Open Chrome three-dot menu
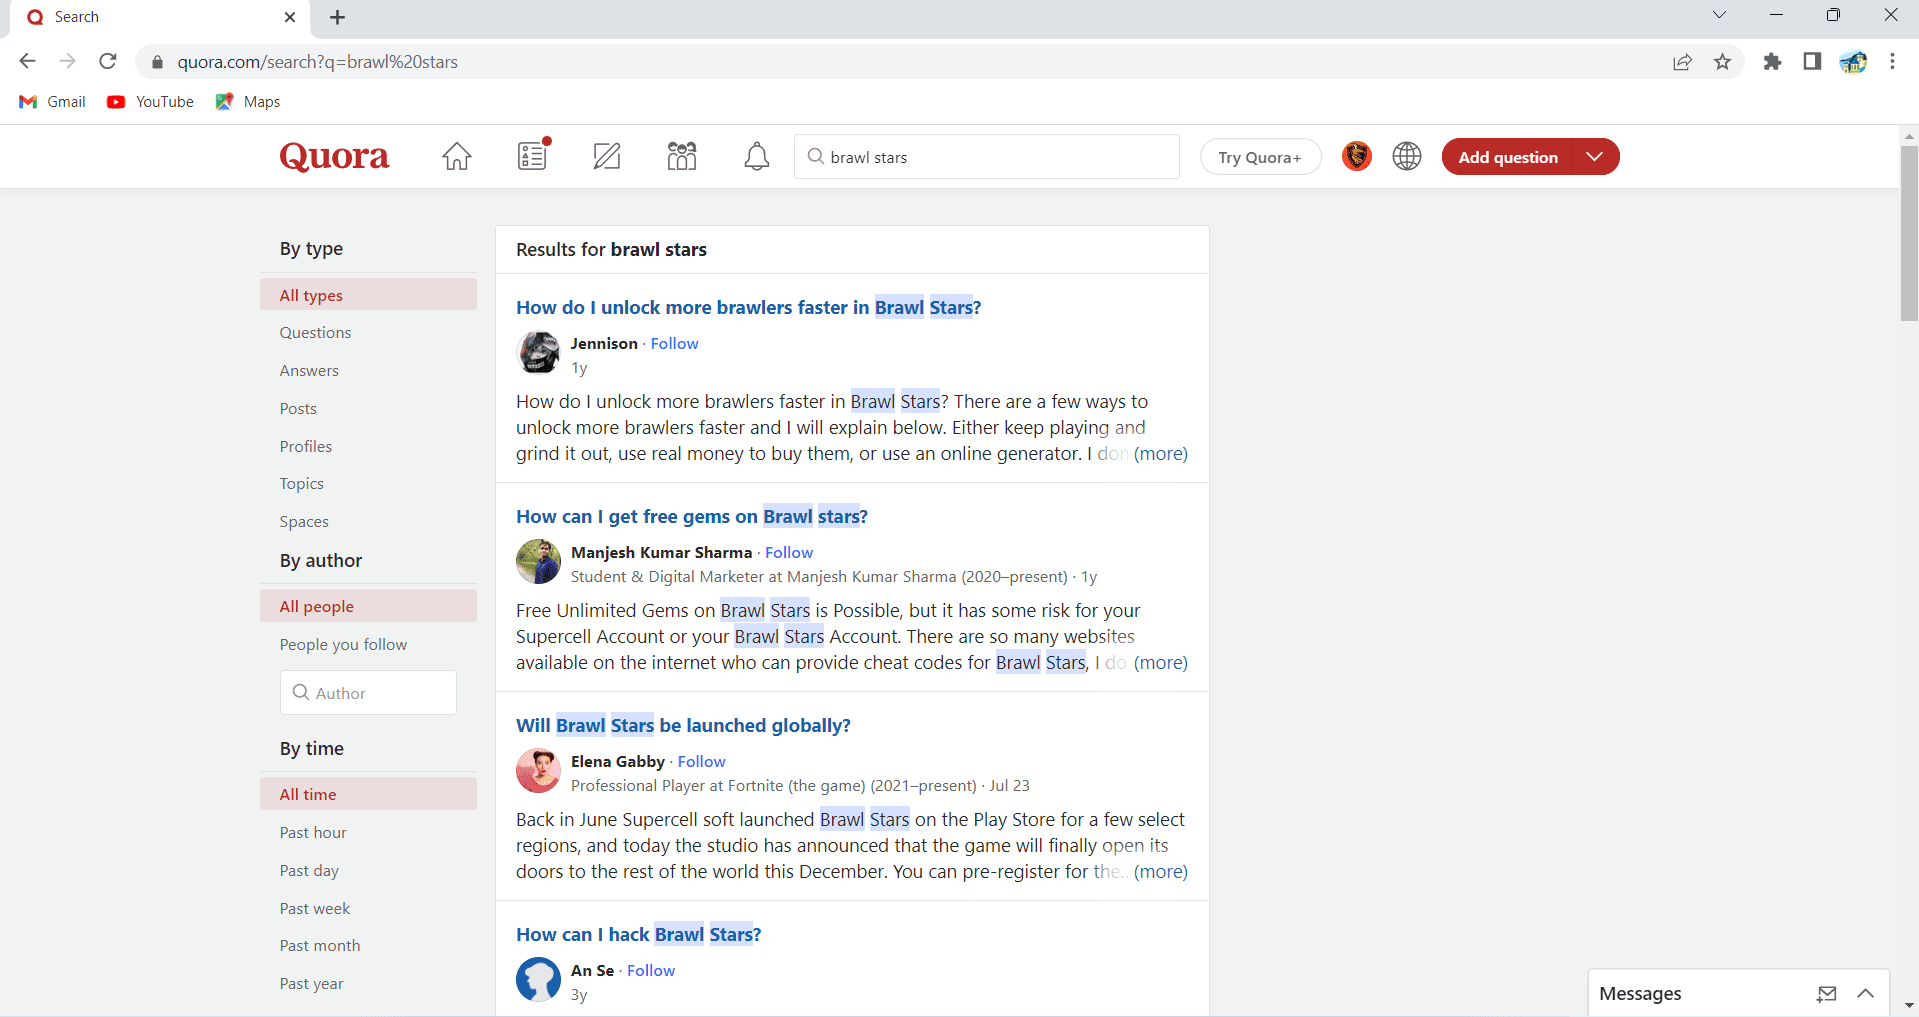 1892,62
